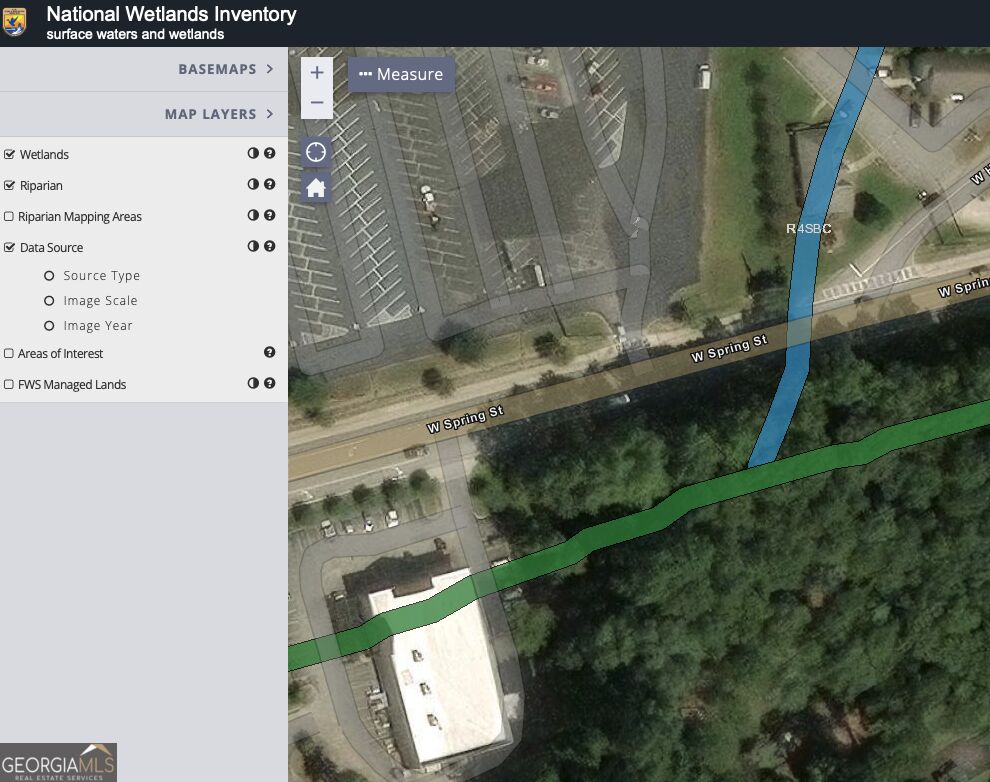Uncheck the Wetlands layer checkbox
990x782 pixels.
(9, 154)
